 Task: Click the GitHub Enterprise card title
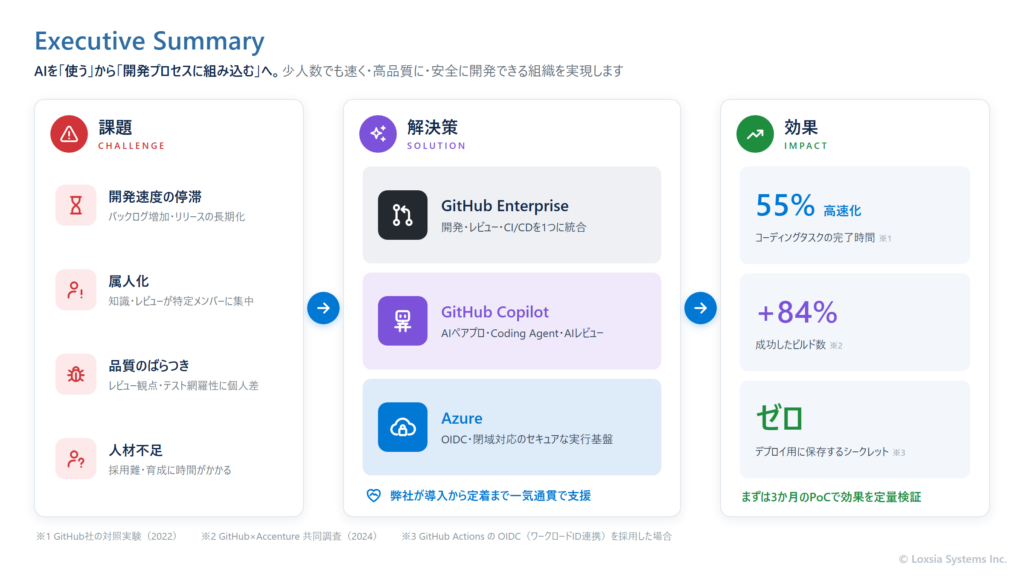click(505, 206)
